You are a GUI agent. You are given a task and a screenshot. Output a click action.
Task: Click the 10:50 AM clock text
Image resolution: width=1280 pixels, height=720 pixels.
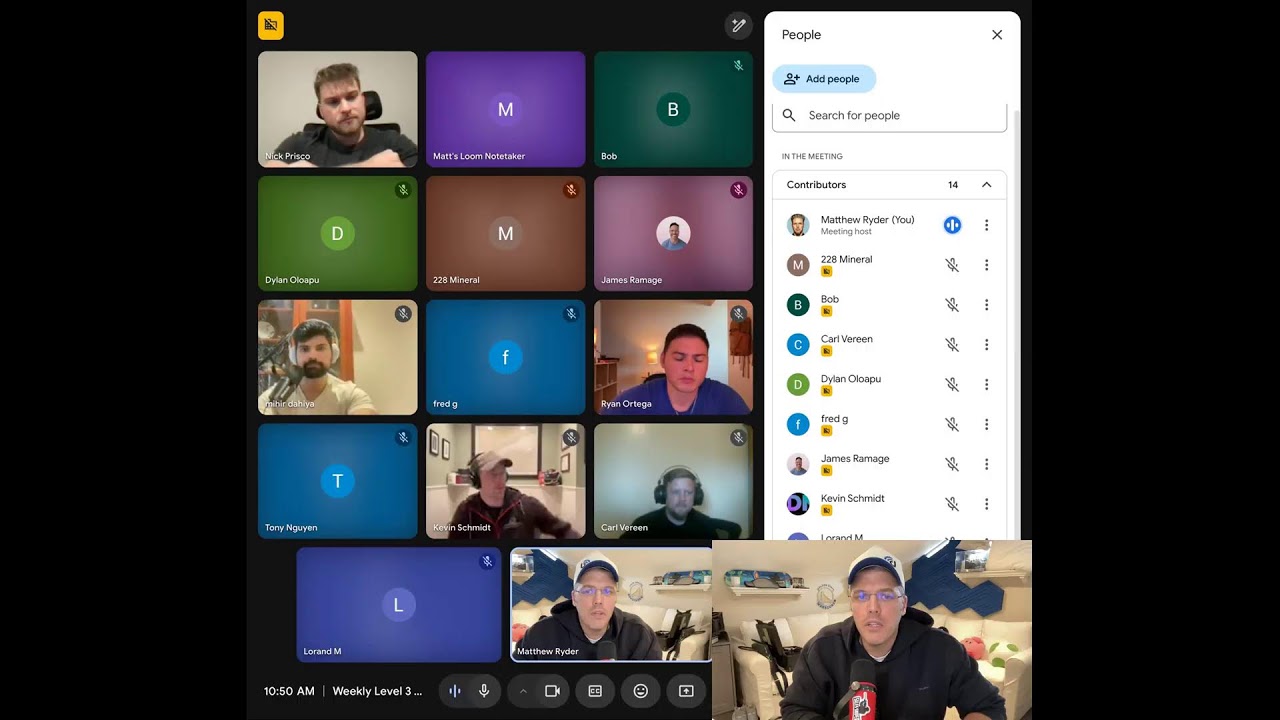tap(289, 691)
